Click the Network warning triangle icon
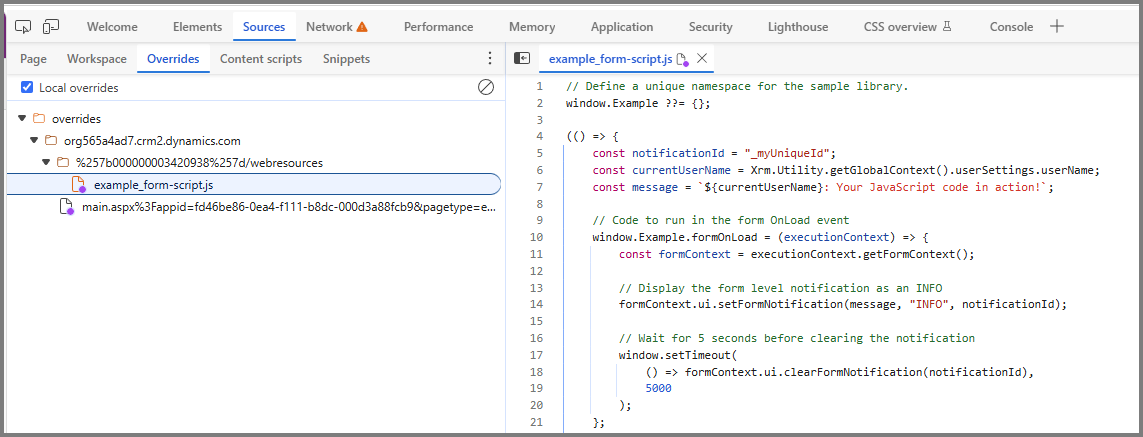Screen dimensions: 1143x437 click(362, 27)
